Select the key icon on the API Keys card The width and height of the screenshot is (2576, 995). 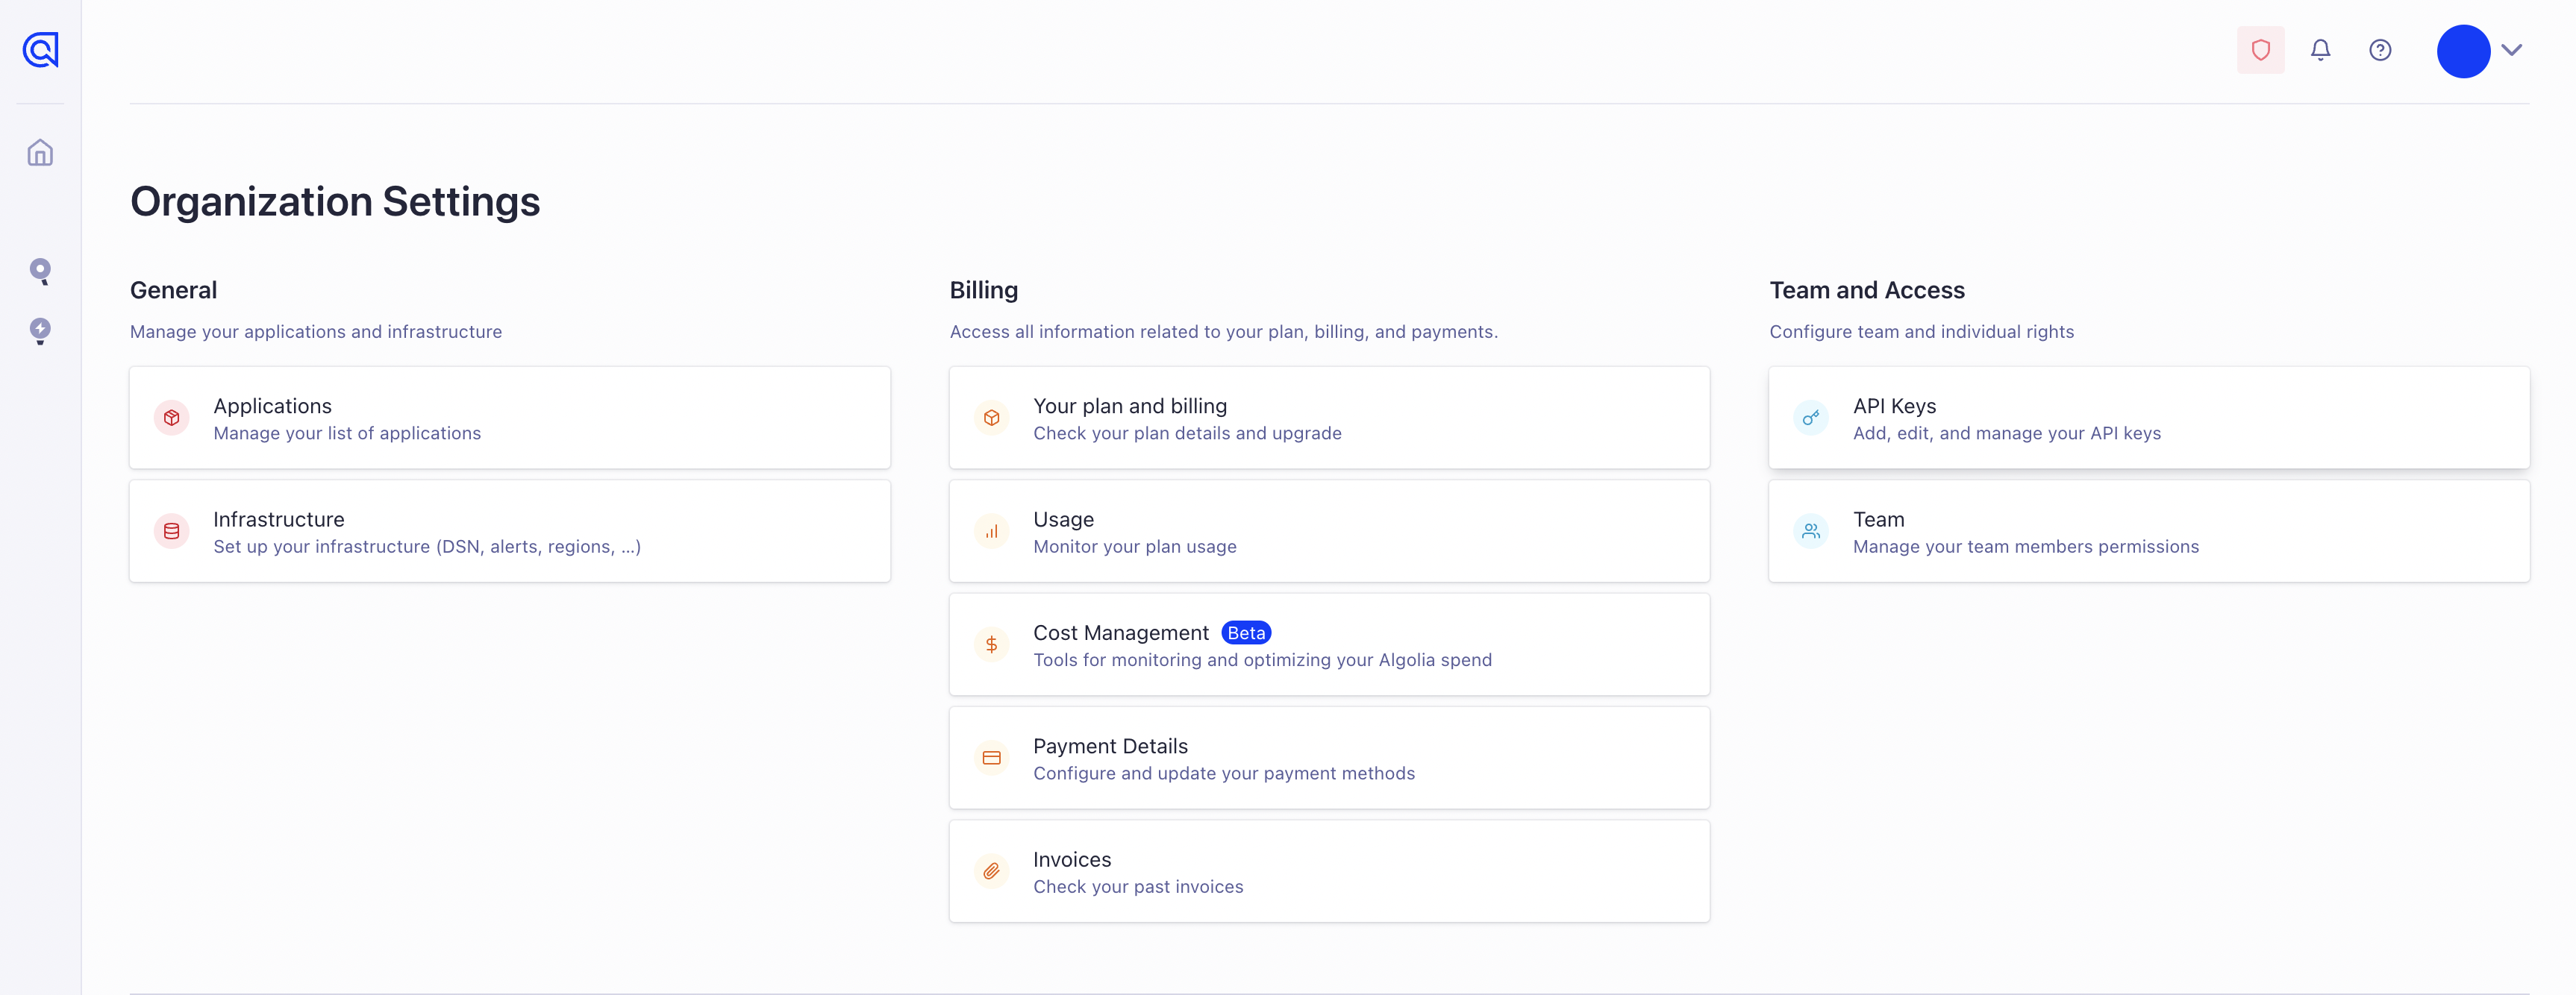coord(1812,418)
